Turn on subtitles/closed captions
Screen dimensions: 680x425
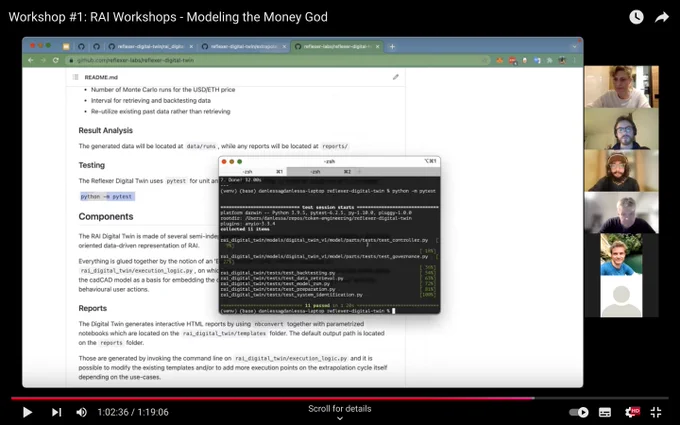point(605,412)
